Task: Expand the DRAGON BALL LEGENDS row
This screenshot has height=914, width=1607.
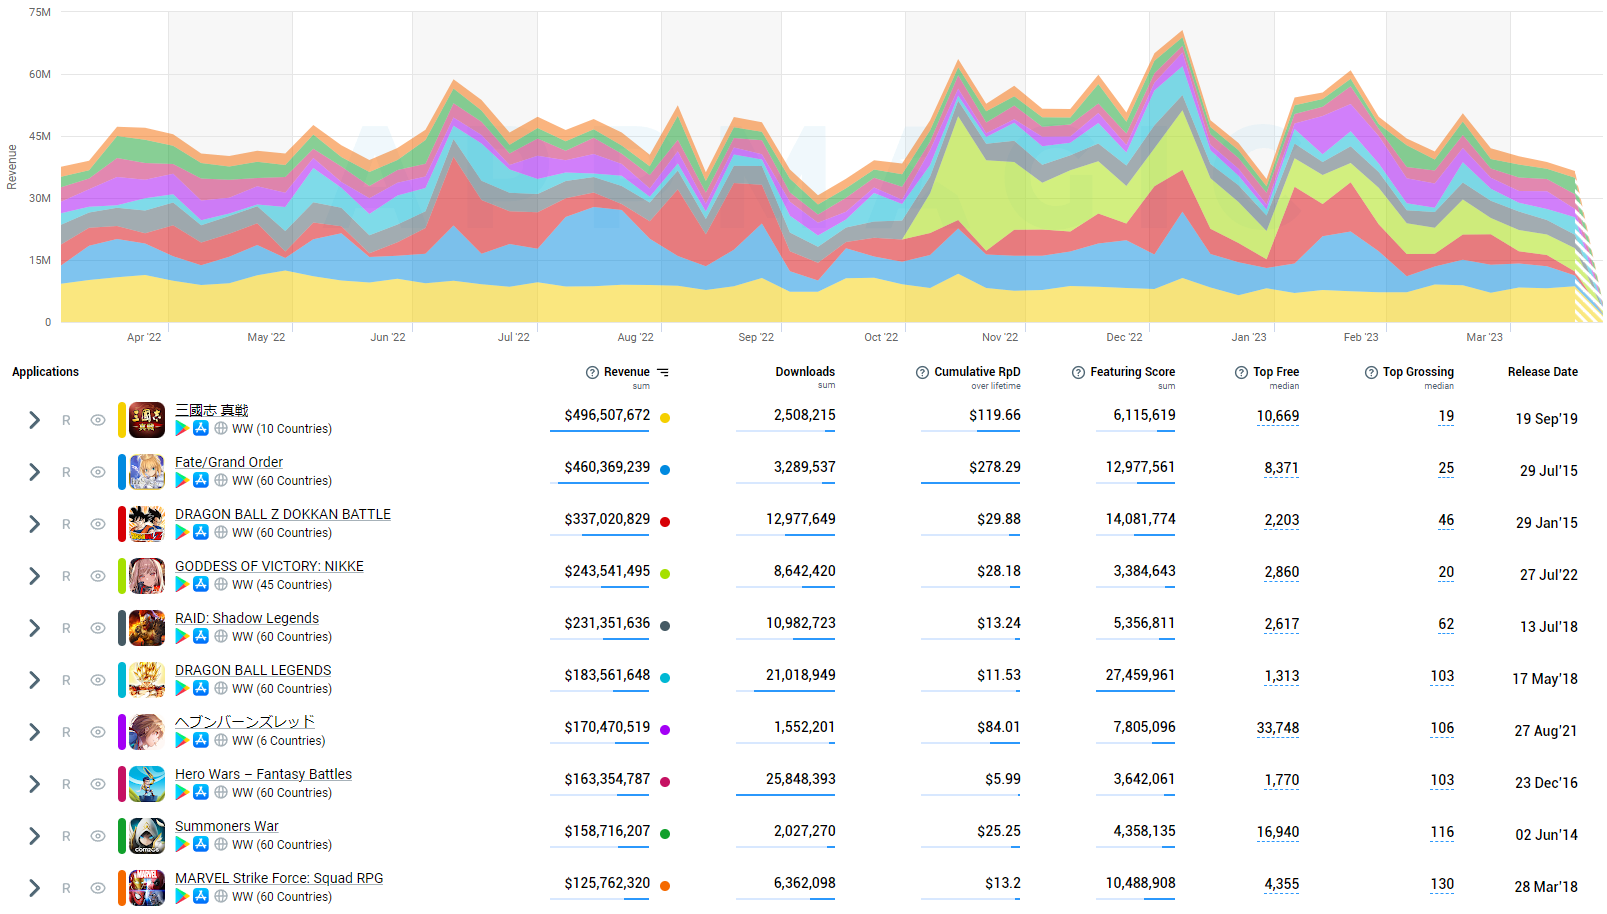Action: (x=34, y=680)
